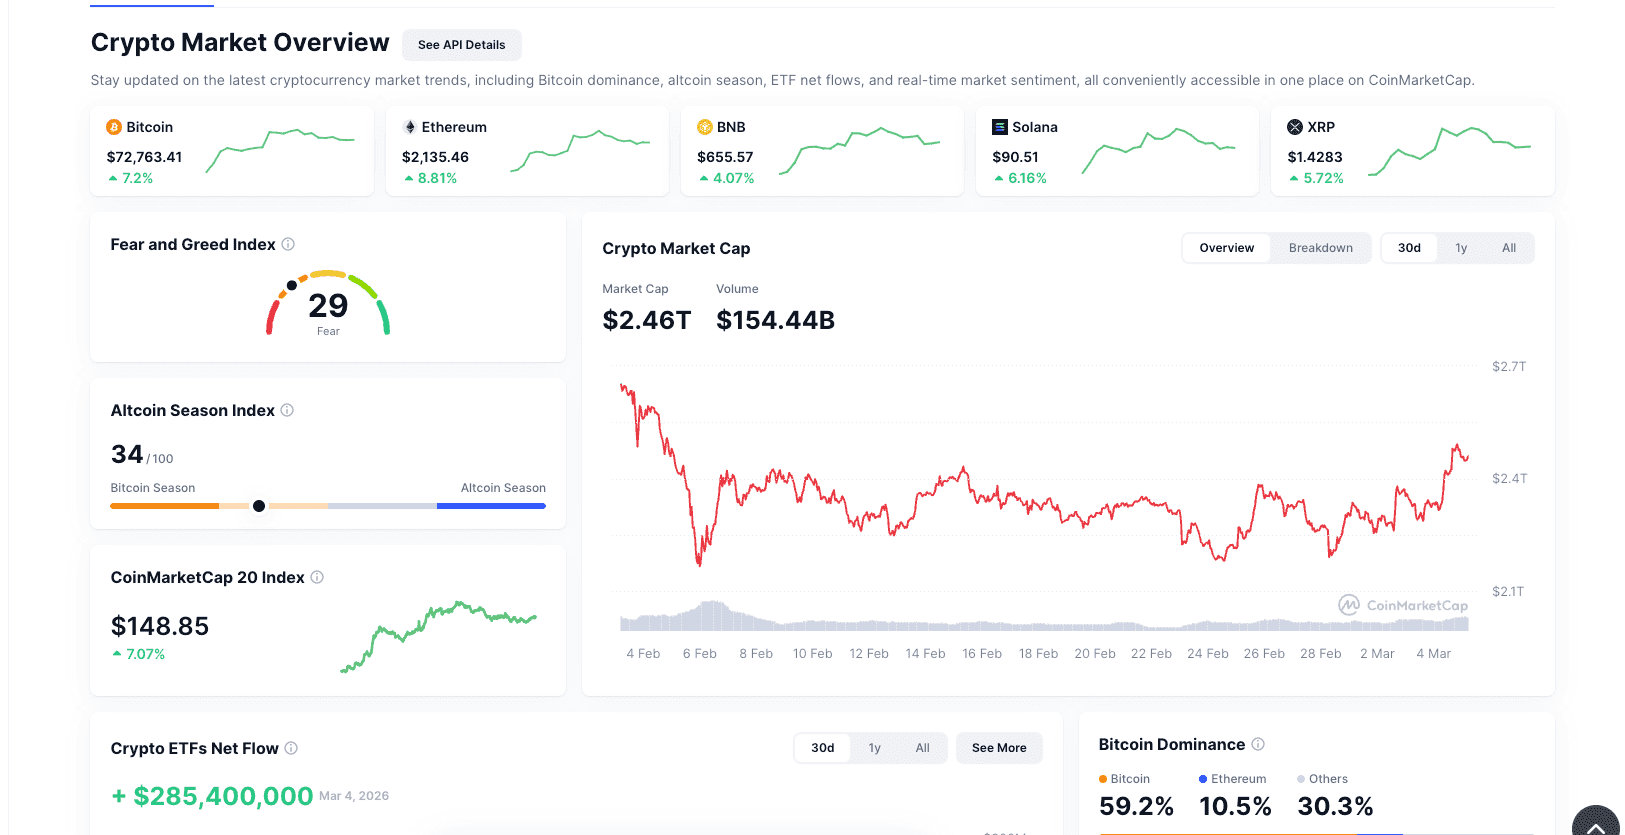Select Overview view for market cap
Screen dimensions: 1625x835
tap(1226, 248)
